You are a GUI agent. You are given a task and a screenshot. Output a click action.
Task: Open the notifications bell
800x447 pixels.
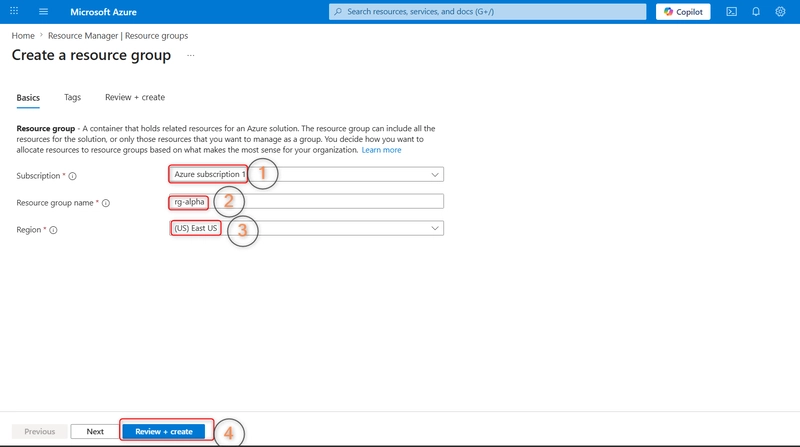(x=756, y=11)
